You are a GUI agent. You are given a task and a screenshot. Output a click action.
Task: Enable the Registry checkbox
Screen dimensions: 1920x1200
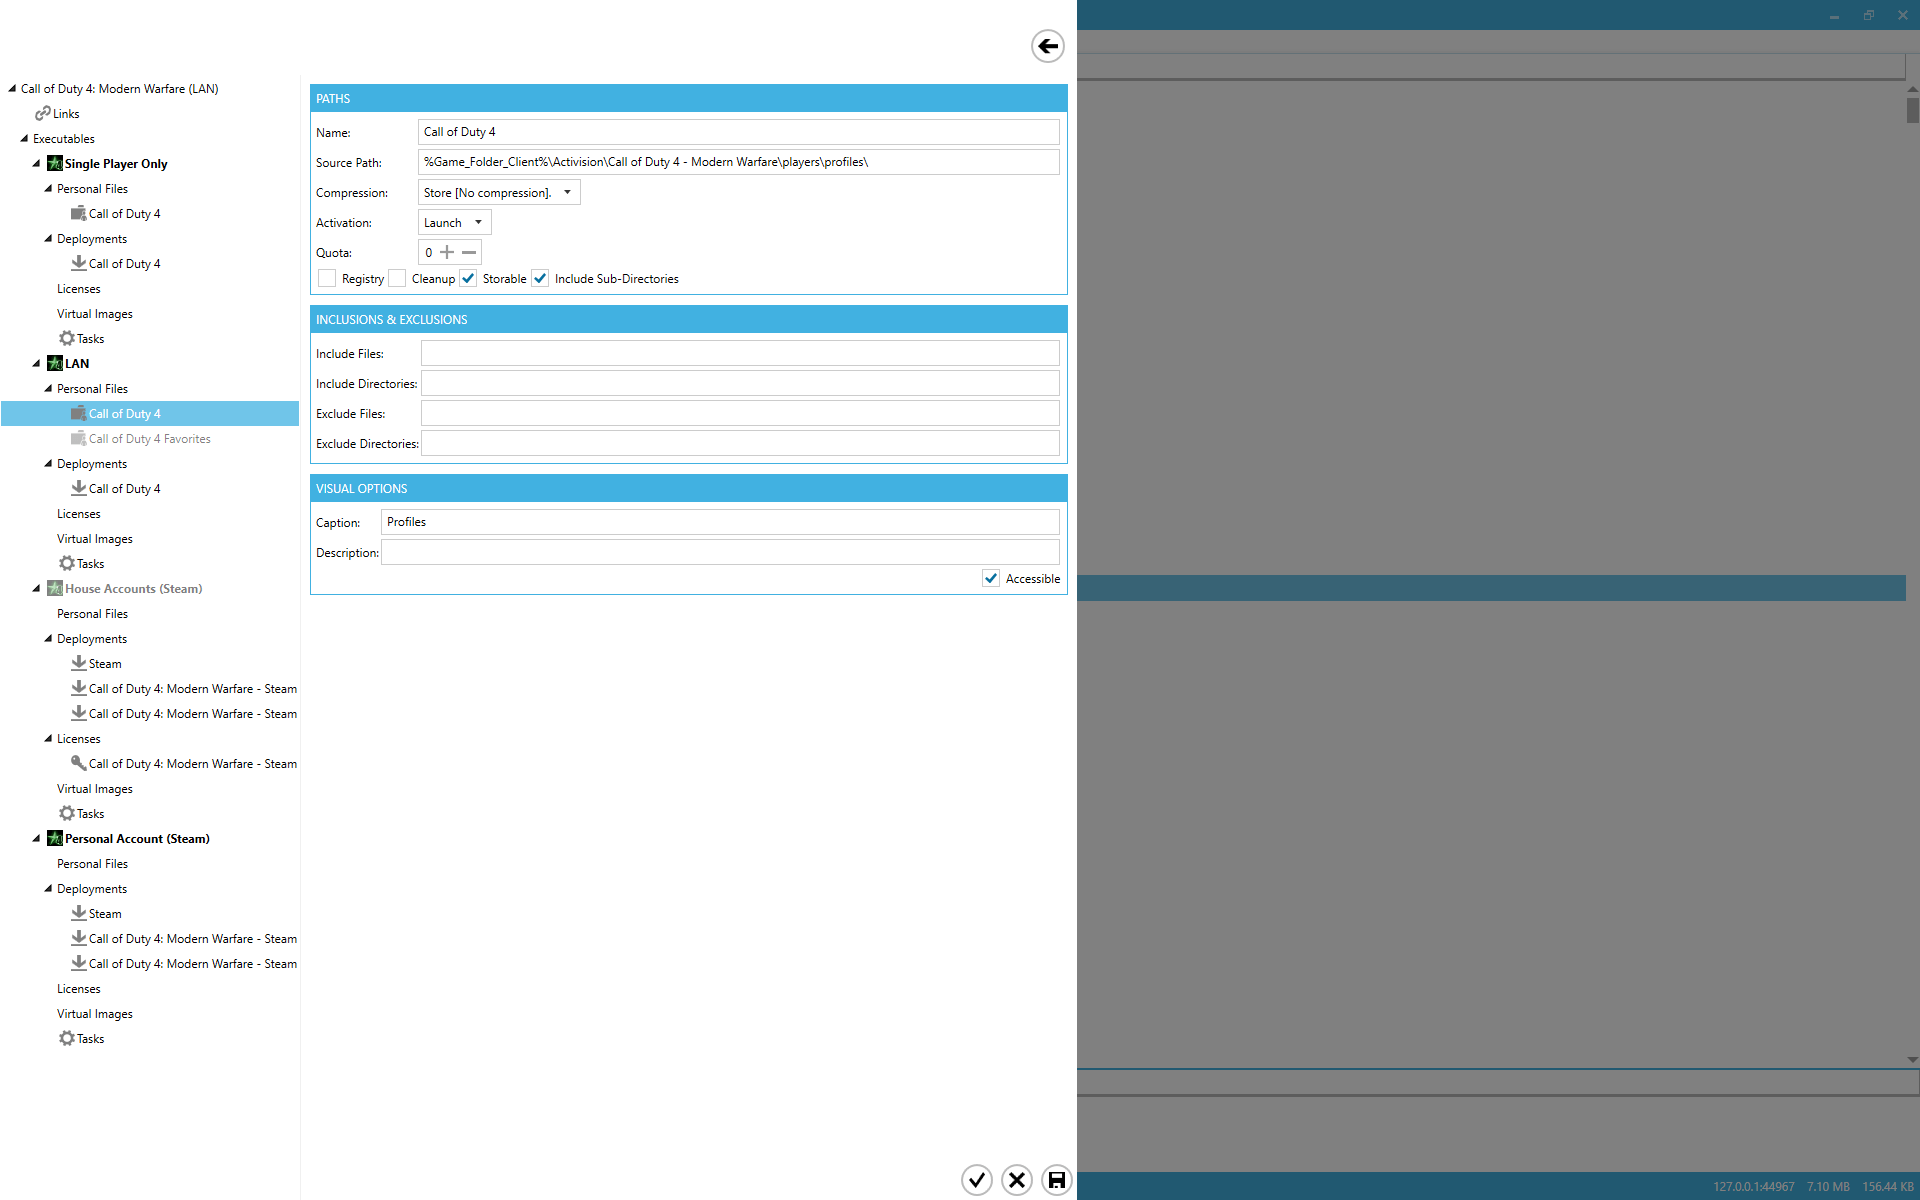click(327, 279)
